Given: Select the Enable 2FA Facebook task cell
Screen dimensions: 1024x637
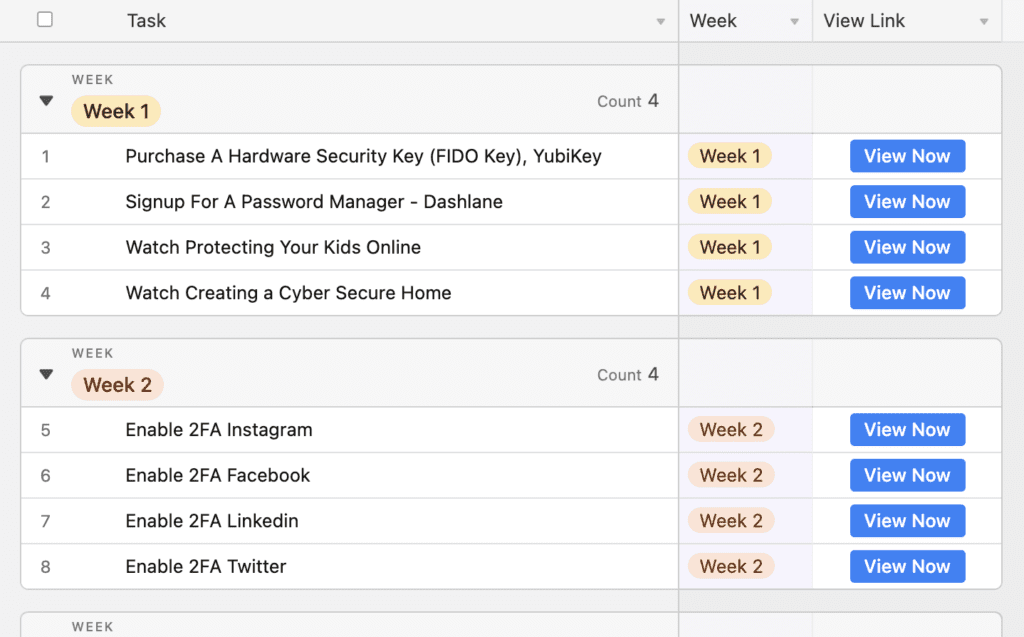Looking at the screenshot, I should pyautogui.click(x=217, y=475).
